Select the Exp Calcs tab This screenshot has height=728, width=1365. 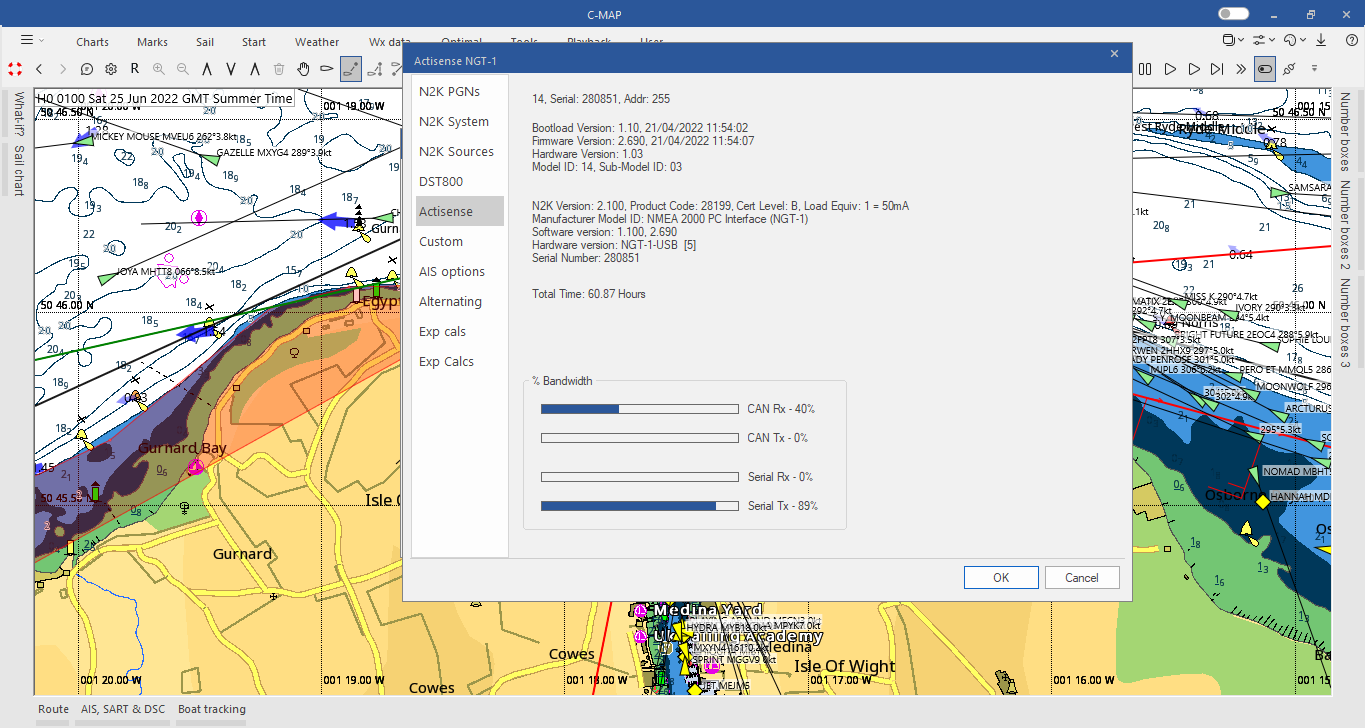(x=460, y=361)
